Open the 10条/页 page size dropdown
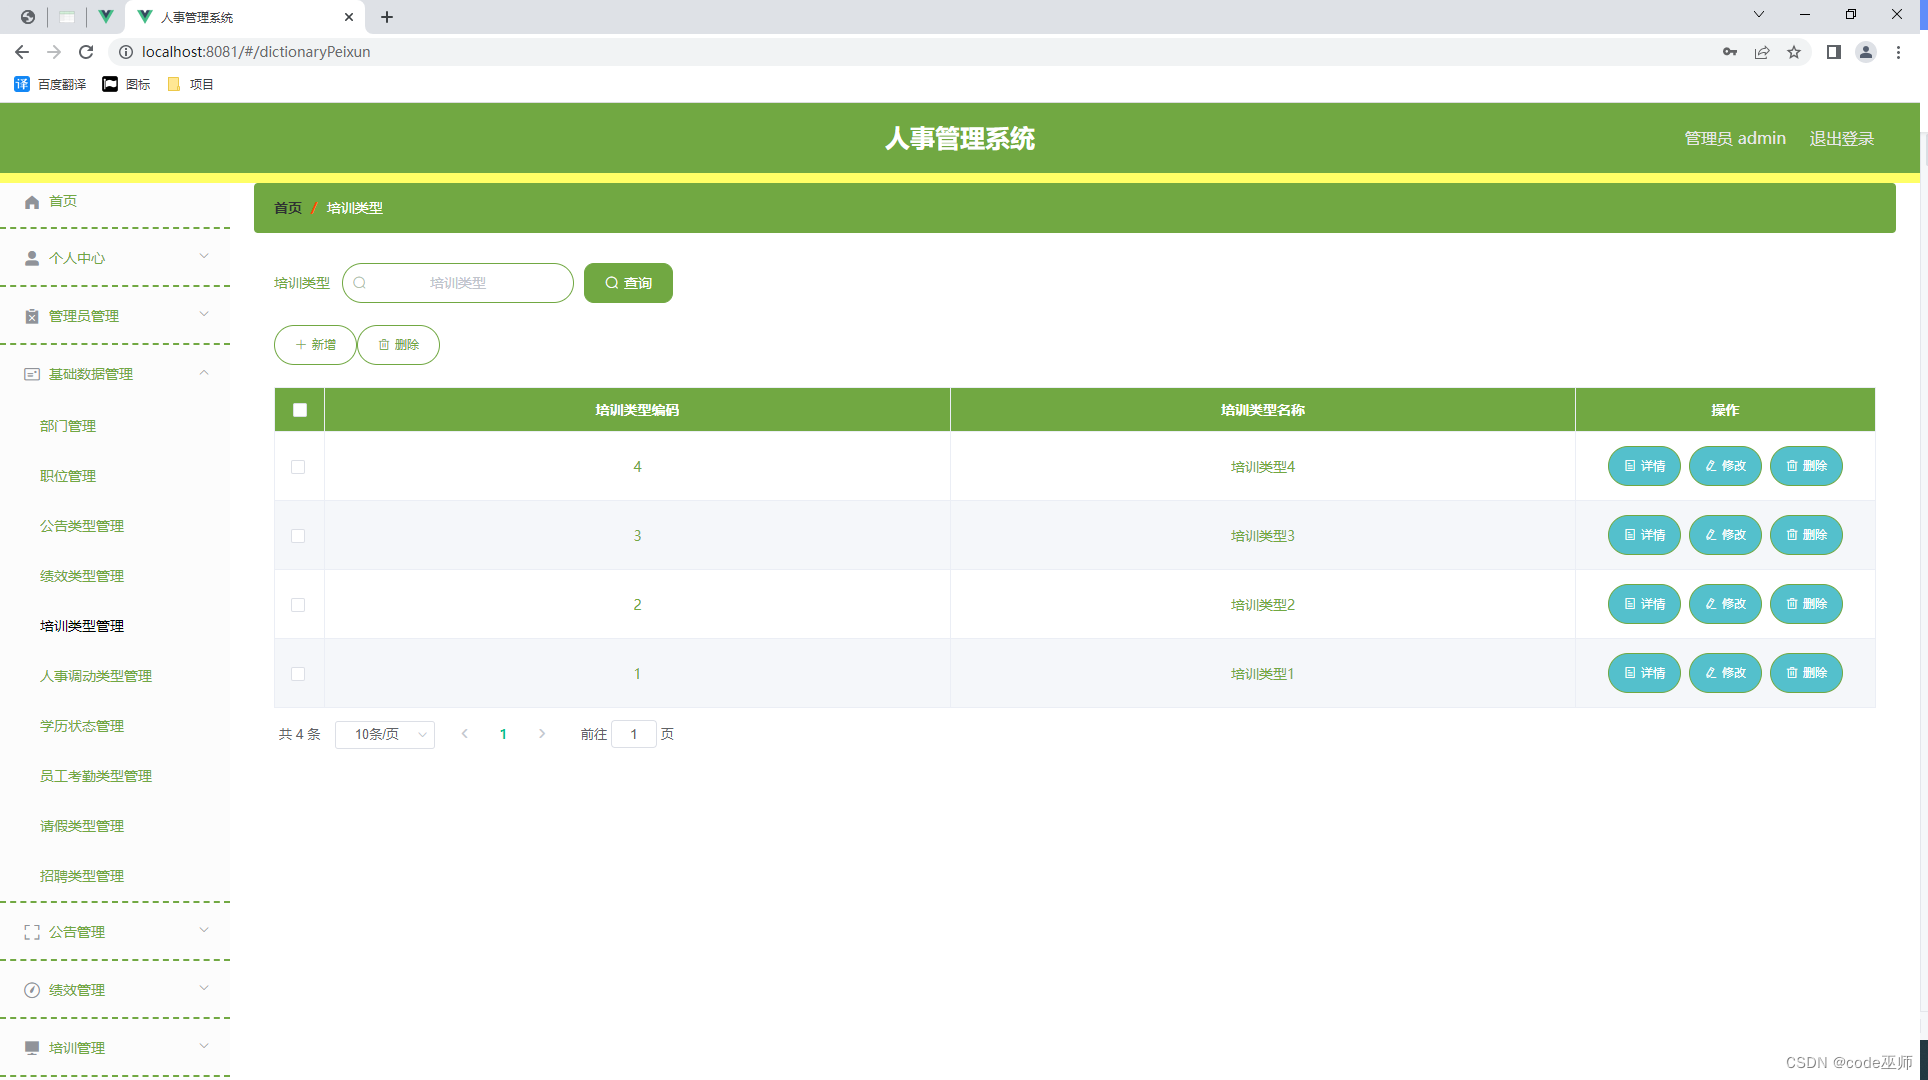Image resolution: width=1928 pixels, height=1080 pixels. (385, 734)
